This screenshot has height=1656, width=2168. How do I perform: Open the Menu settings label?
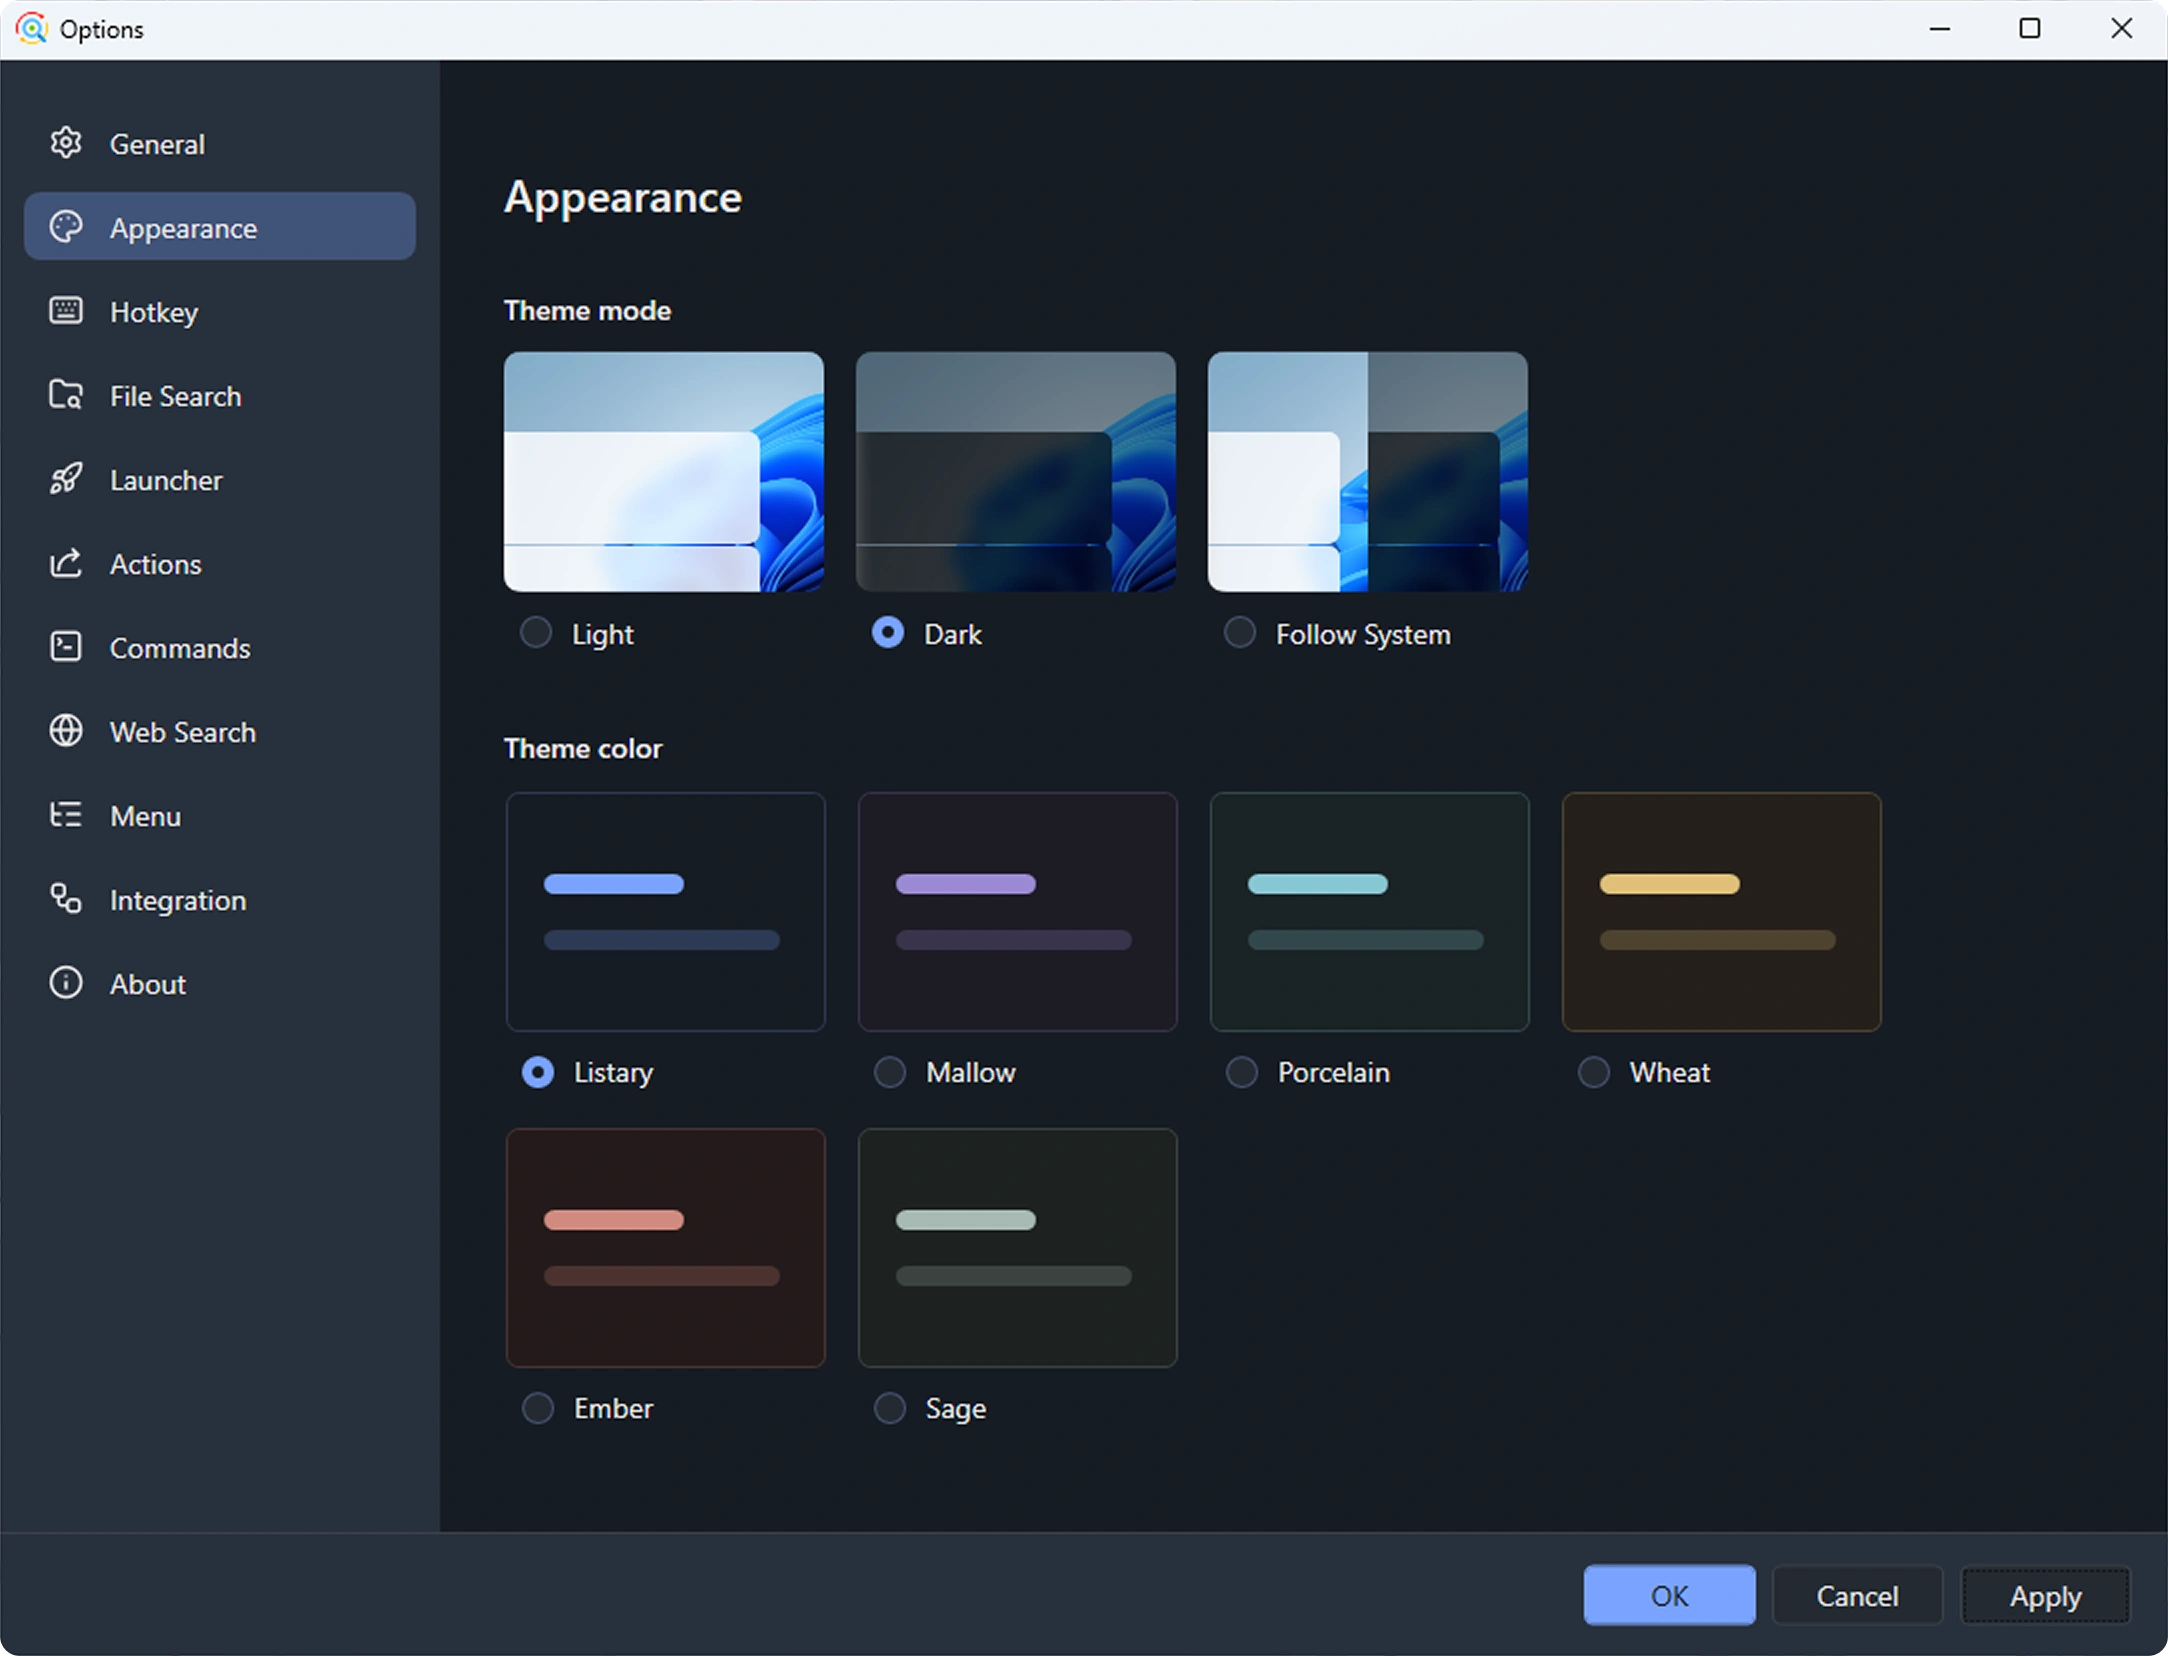click(x=146, y=816)
